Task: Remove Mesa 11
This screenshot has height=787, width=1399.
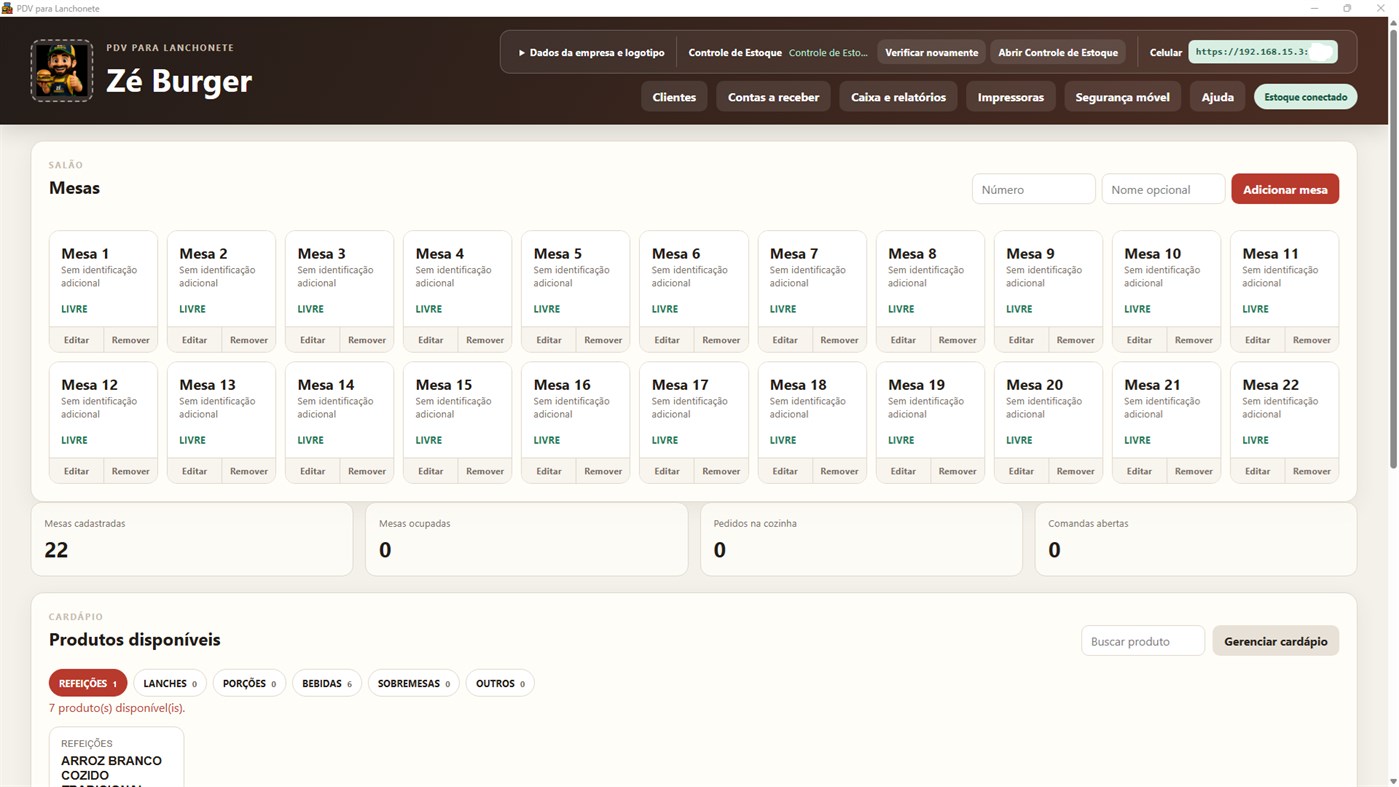Action: tap(1311, 340)
